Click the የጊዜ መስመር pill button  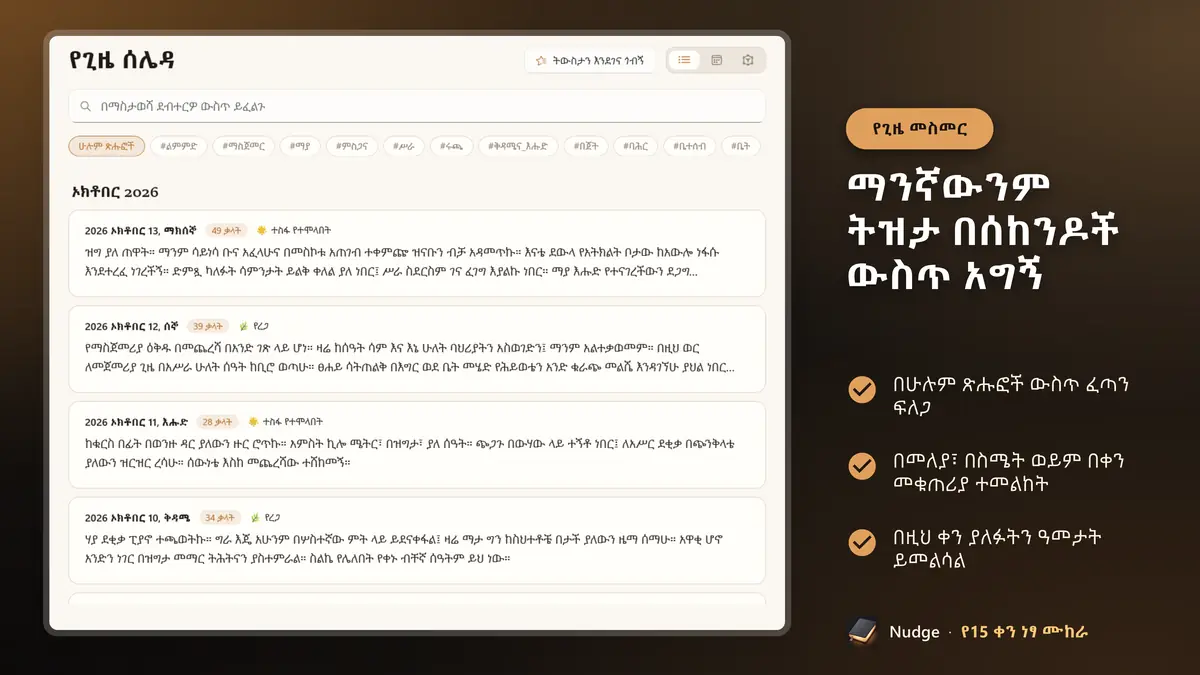[919, 129]
